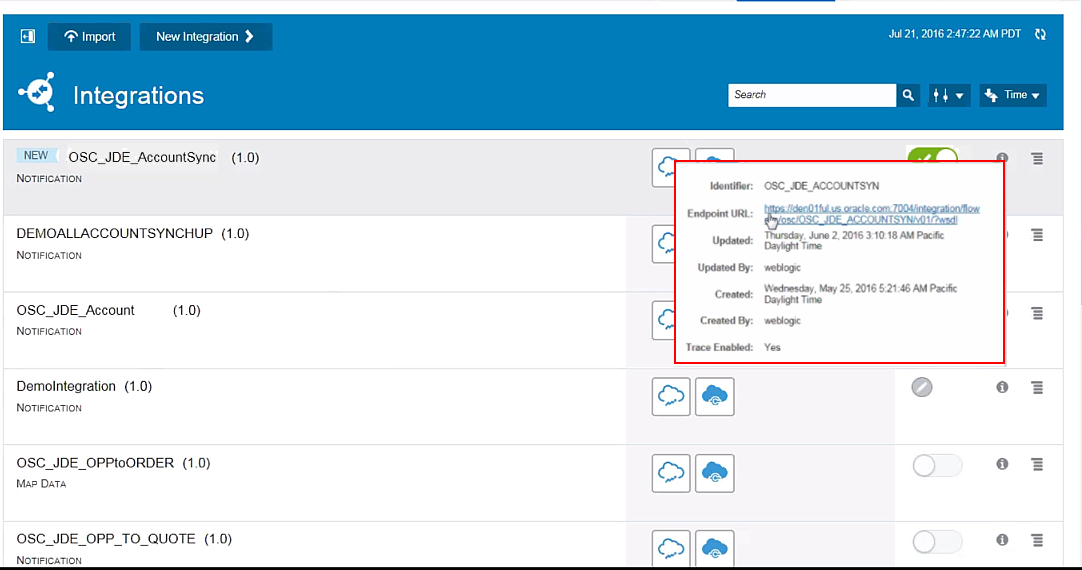The height and width of the screenshot is (570, 1082).
Task: Open the DEMOALLACCOUNTSYNCHUP integration
Action: pos(115,233)
